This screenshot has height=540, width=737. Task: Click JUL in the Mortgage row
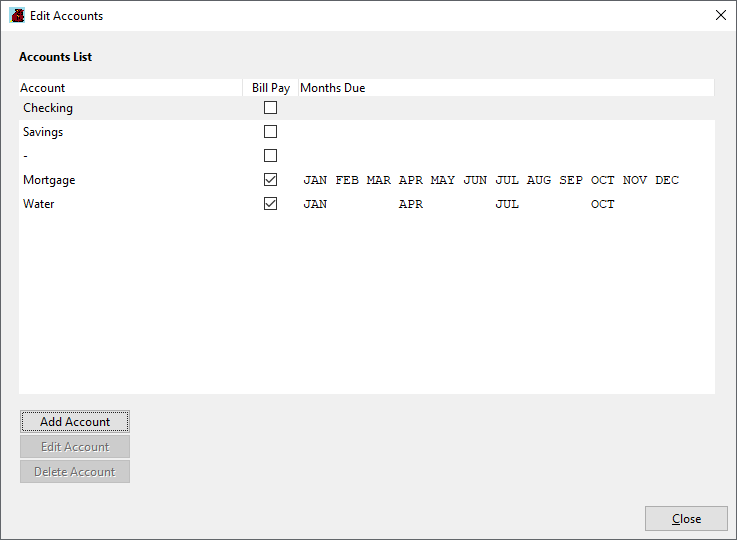(507, 180)
